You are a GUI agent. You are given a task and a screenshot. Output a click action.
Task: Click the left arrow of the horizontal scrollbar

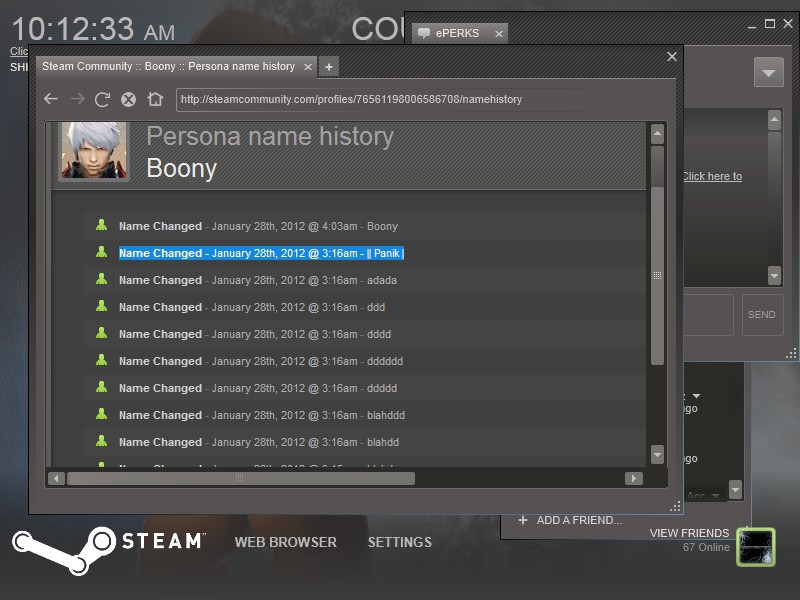coord(56,479)
